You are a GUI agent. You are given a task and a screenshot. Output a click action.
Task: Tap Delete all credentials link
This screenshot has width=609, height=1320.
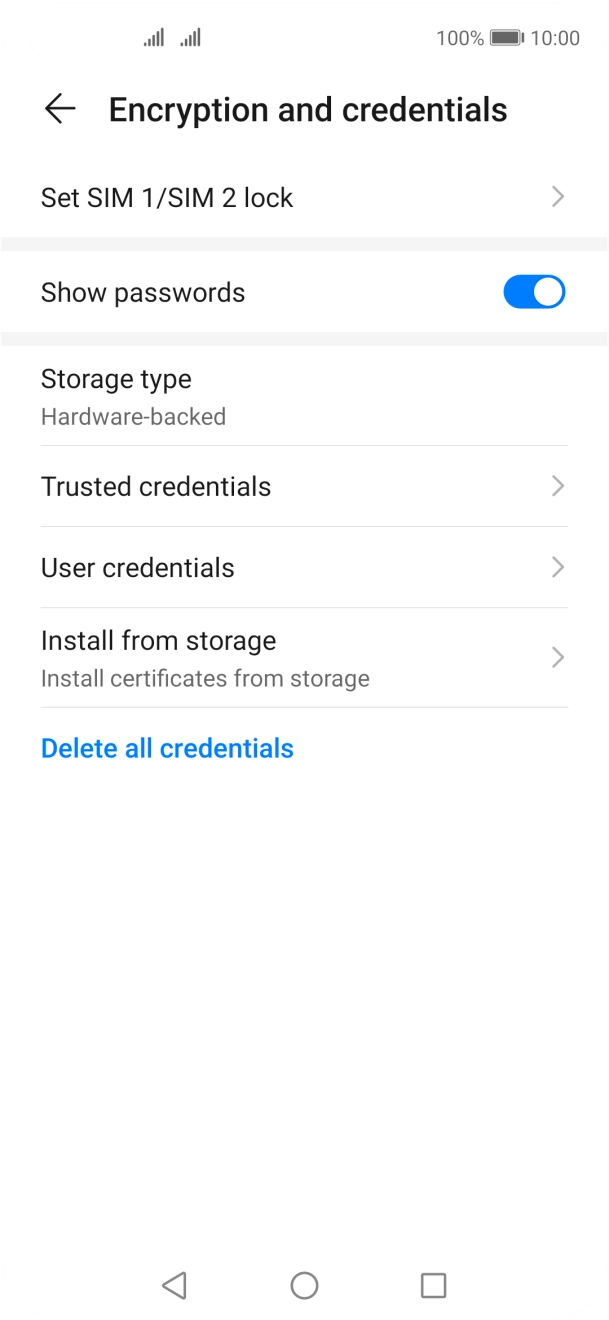click(x=167, y=749)
